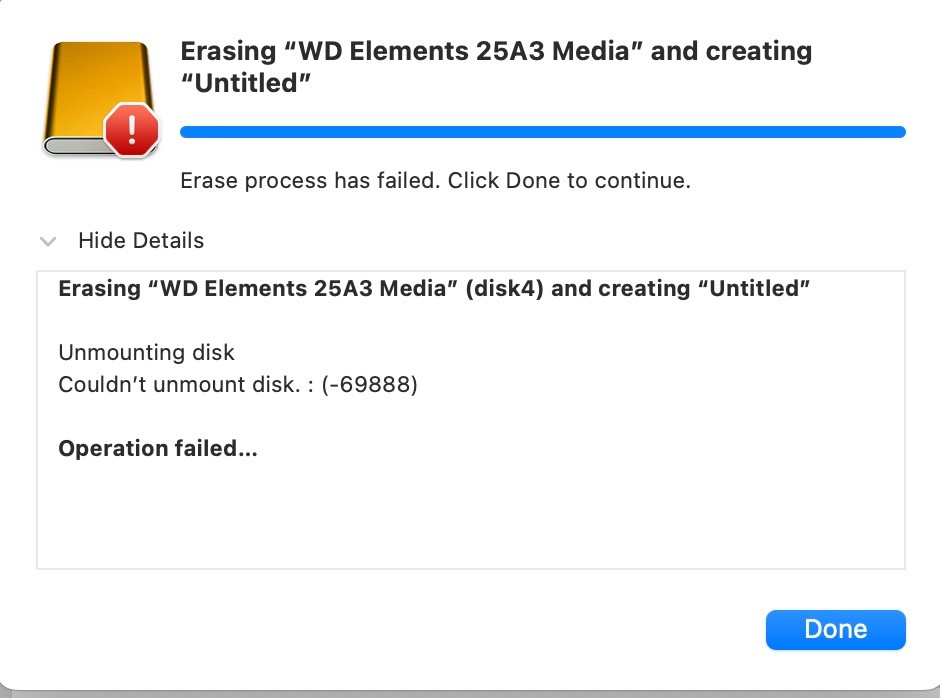Collapse details using the chevron arrow
940x698 pixels.
47,241
